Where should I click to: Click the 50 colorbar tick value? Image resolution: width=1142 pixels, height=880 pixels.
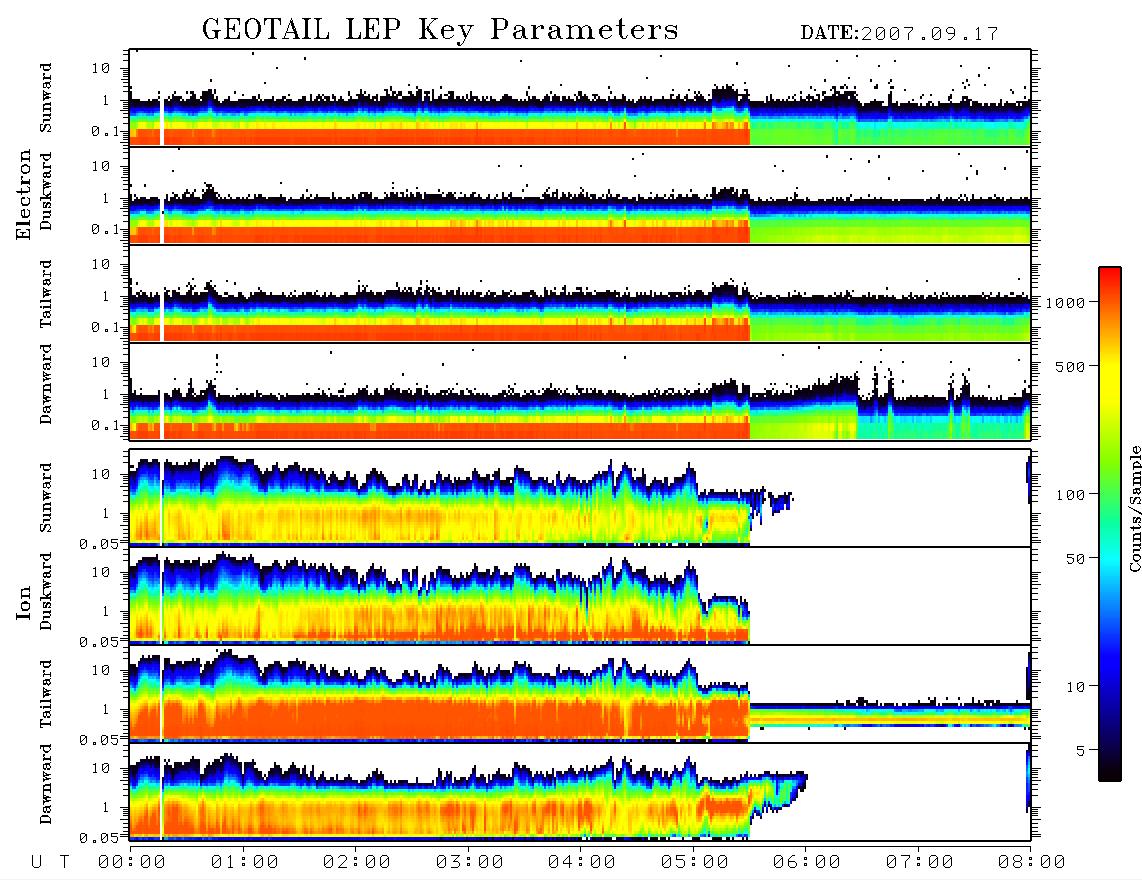[1075, 559]
